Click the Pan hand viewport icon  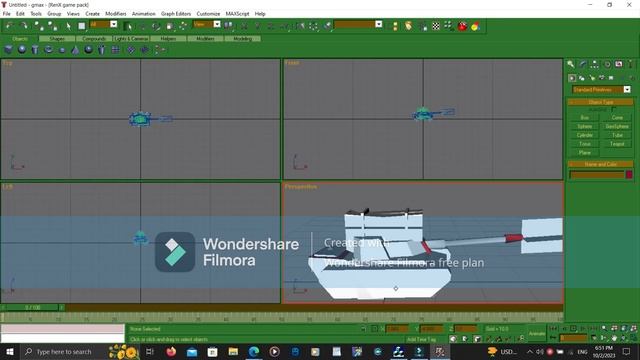[x=614, y=338]
